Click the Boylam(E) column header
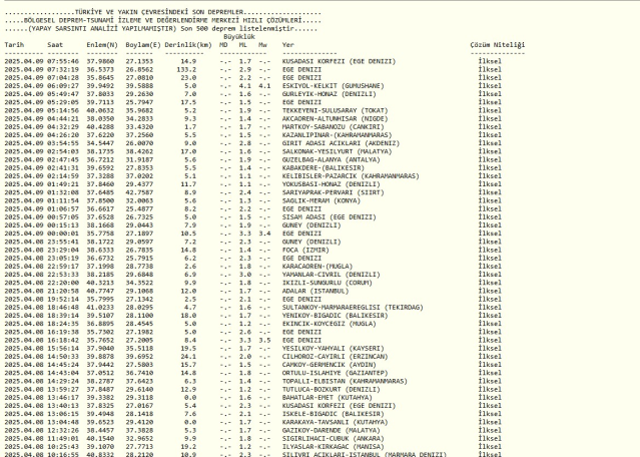 (145, 45)
